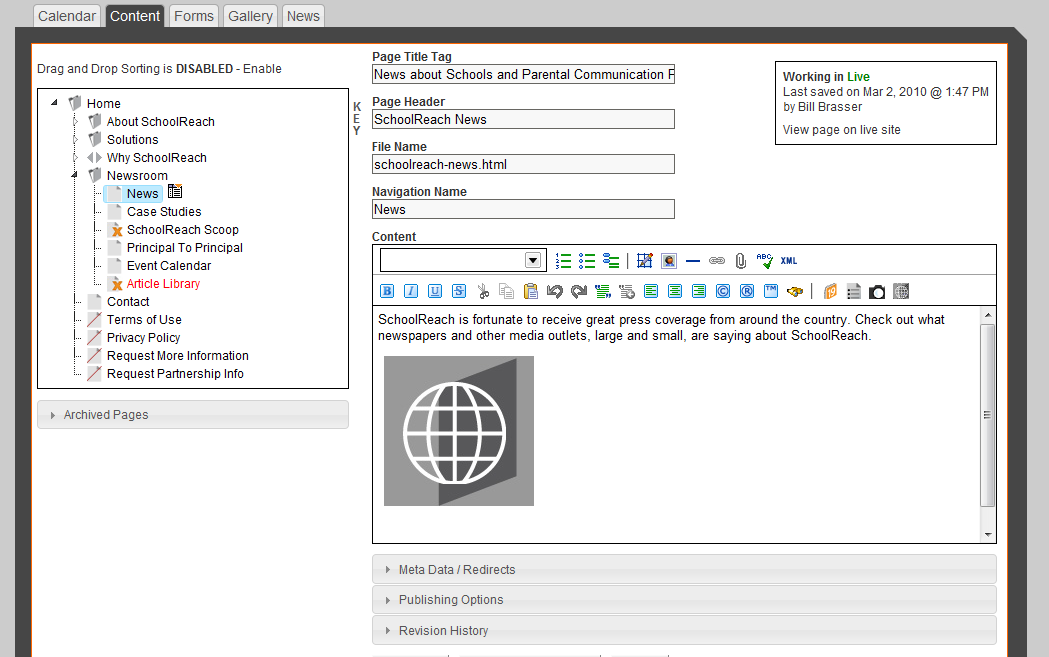Redo the last edit

click(579, 291)
